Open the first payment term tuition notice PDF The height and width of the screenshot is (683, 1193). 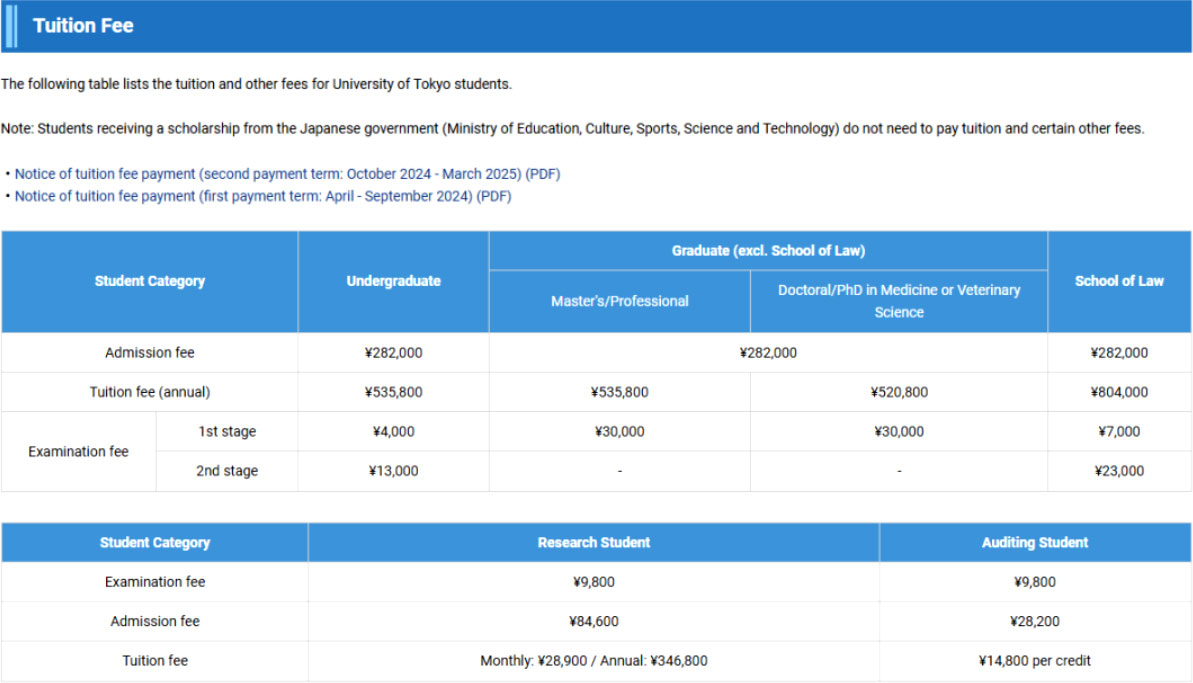(x=263, y=196)
